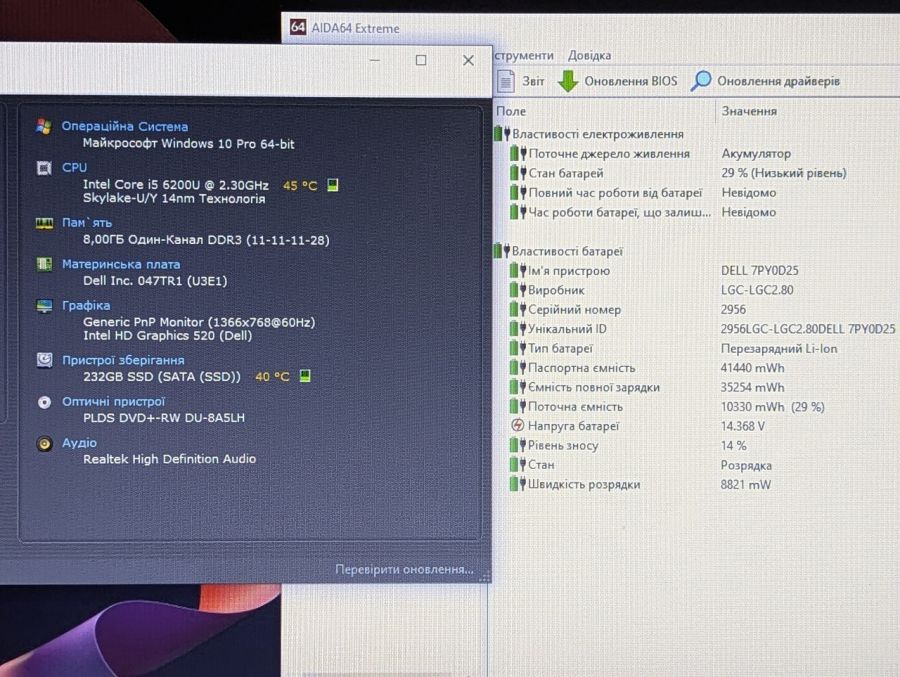Open the Графіка section link
Image resolution: width=900 pixels, height=677 pixels.
[86, 305]
